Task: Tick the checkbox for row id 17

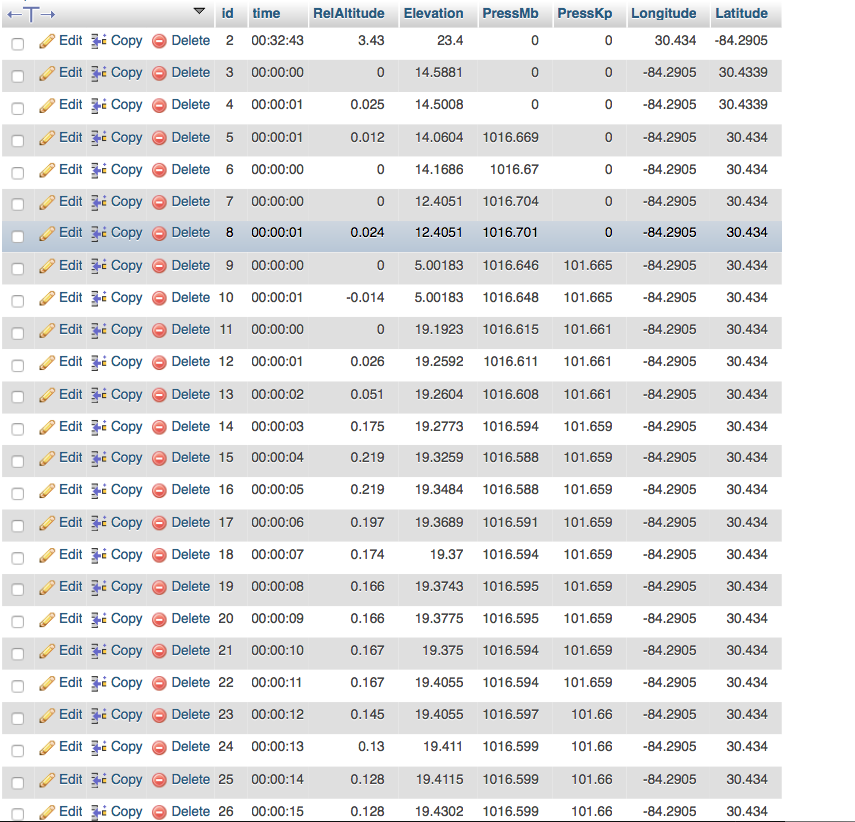Action: click(18, 526)
